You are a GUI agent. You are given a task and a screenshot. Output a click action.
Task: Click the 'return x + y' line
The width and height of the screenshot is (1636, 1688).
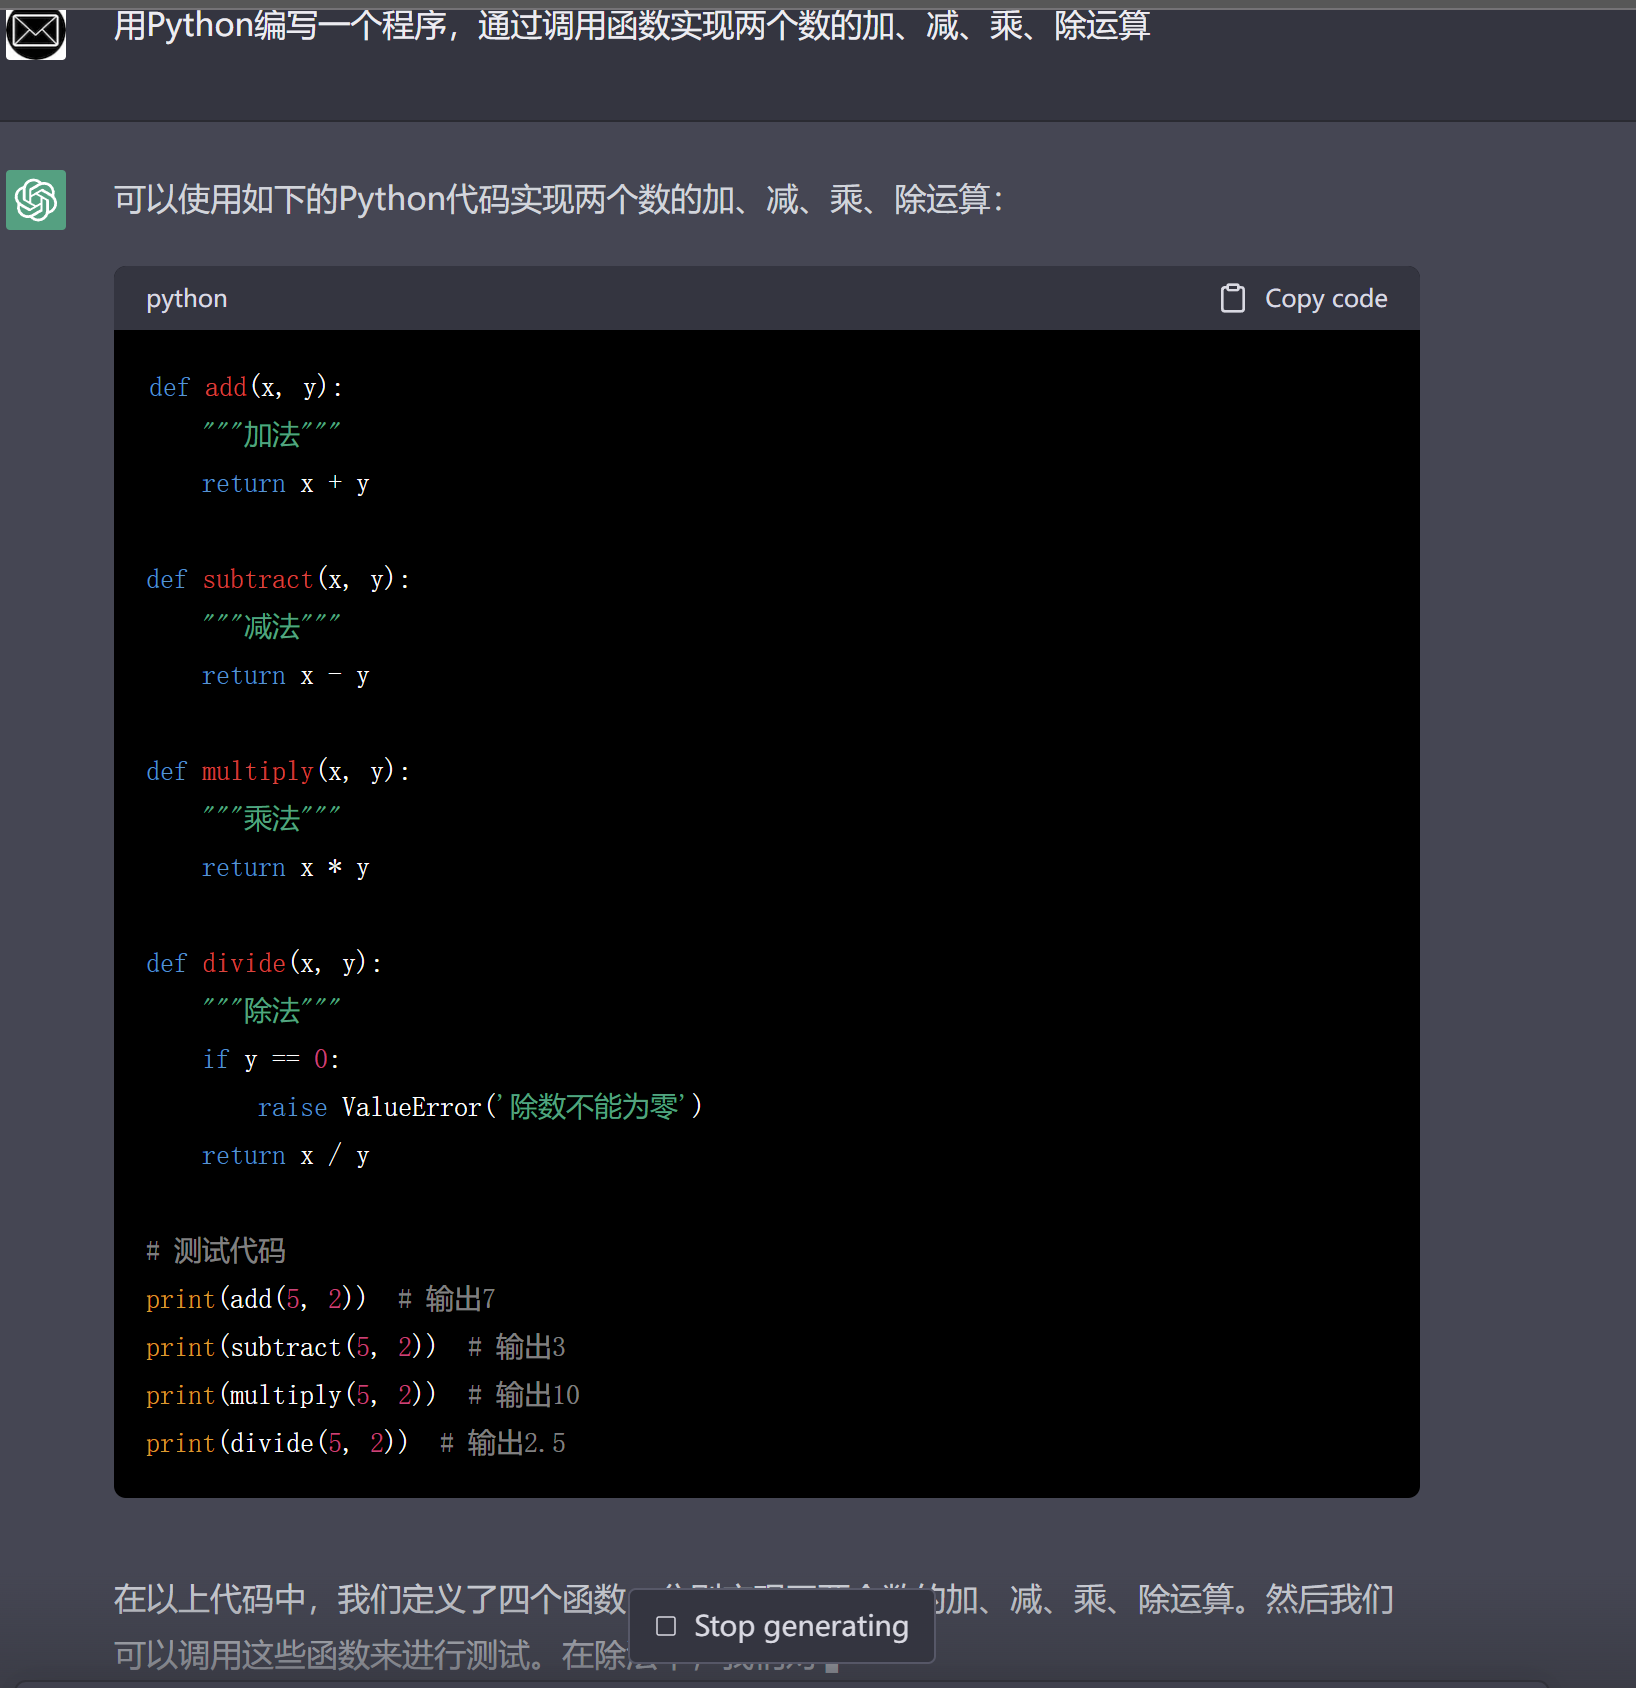[286, 484]
